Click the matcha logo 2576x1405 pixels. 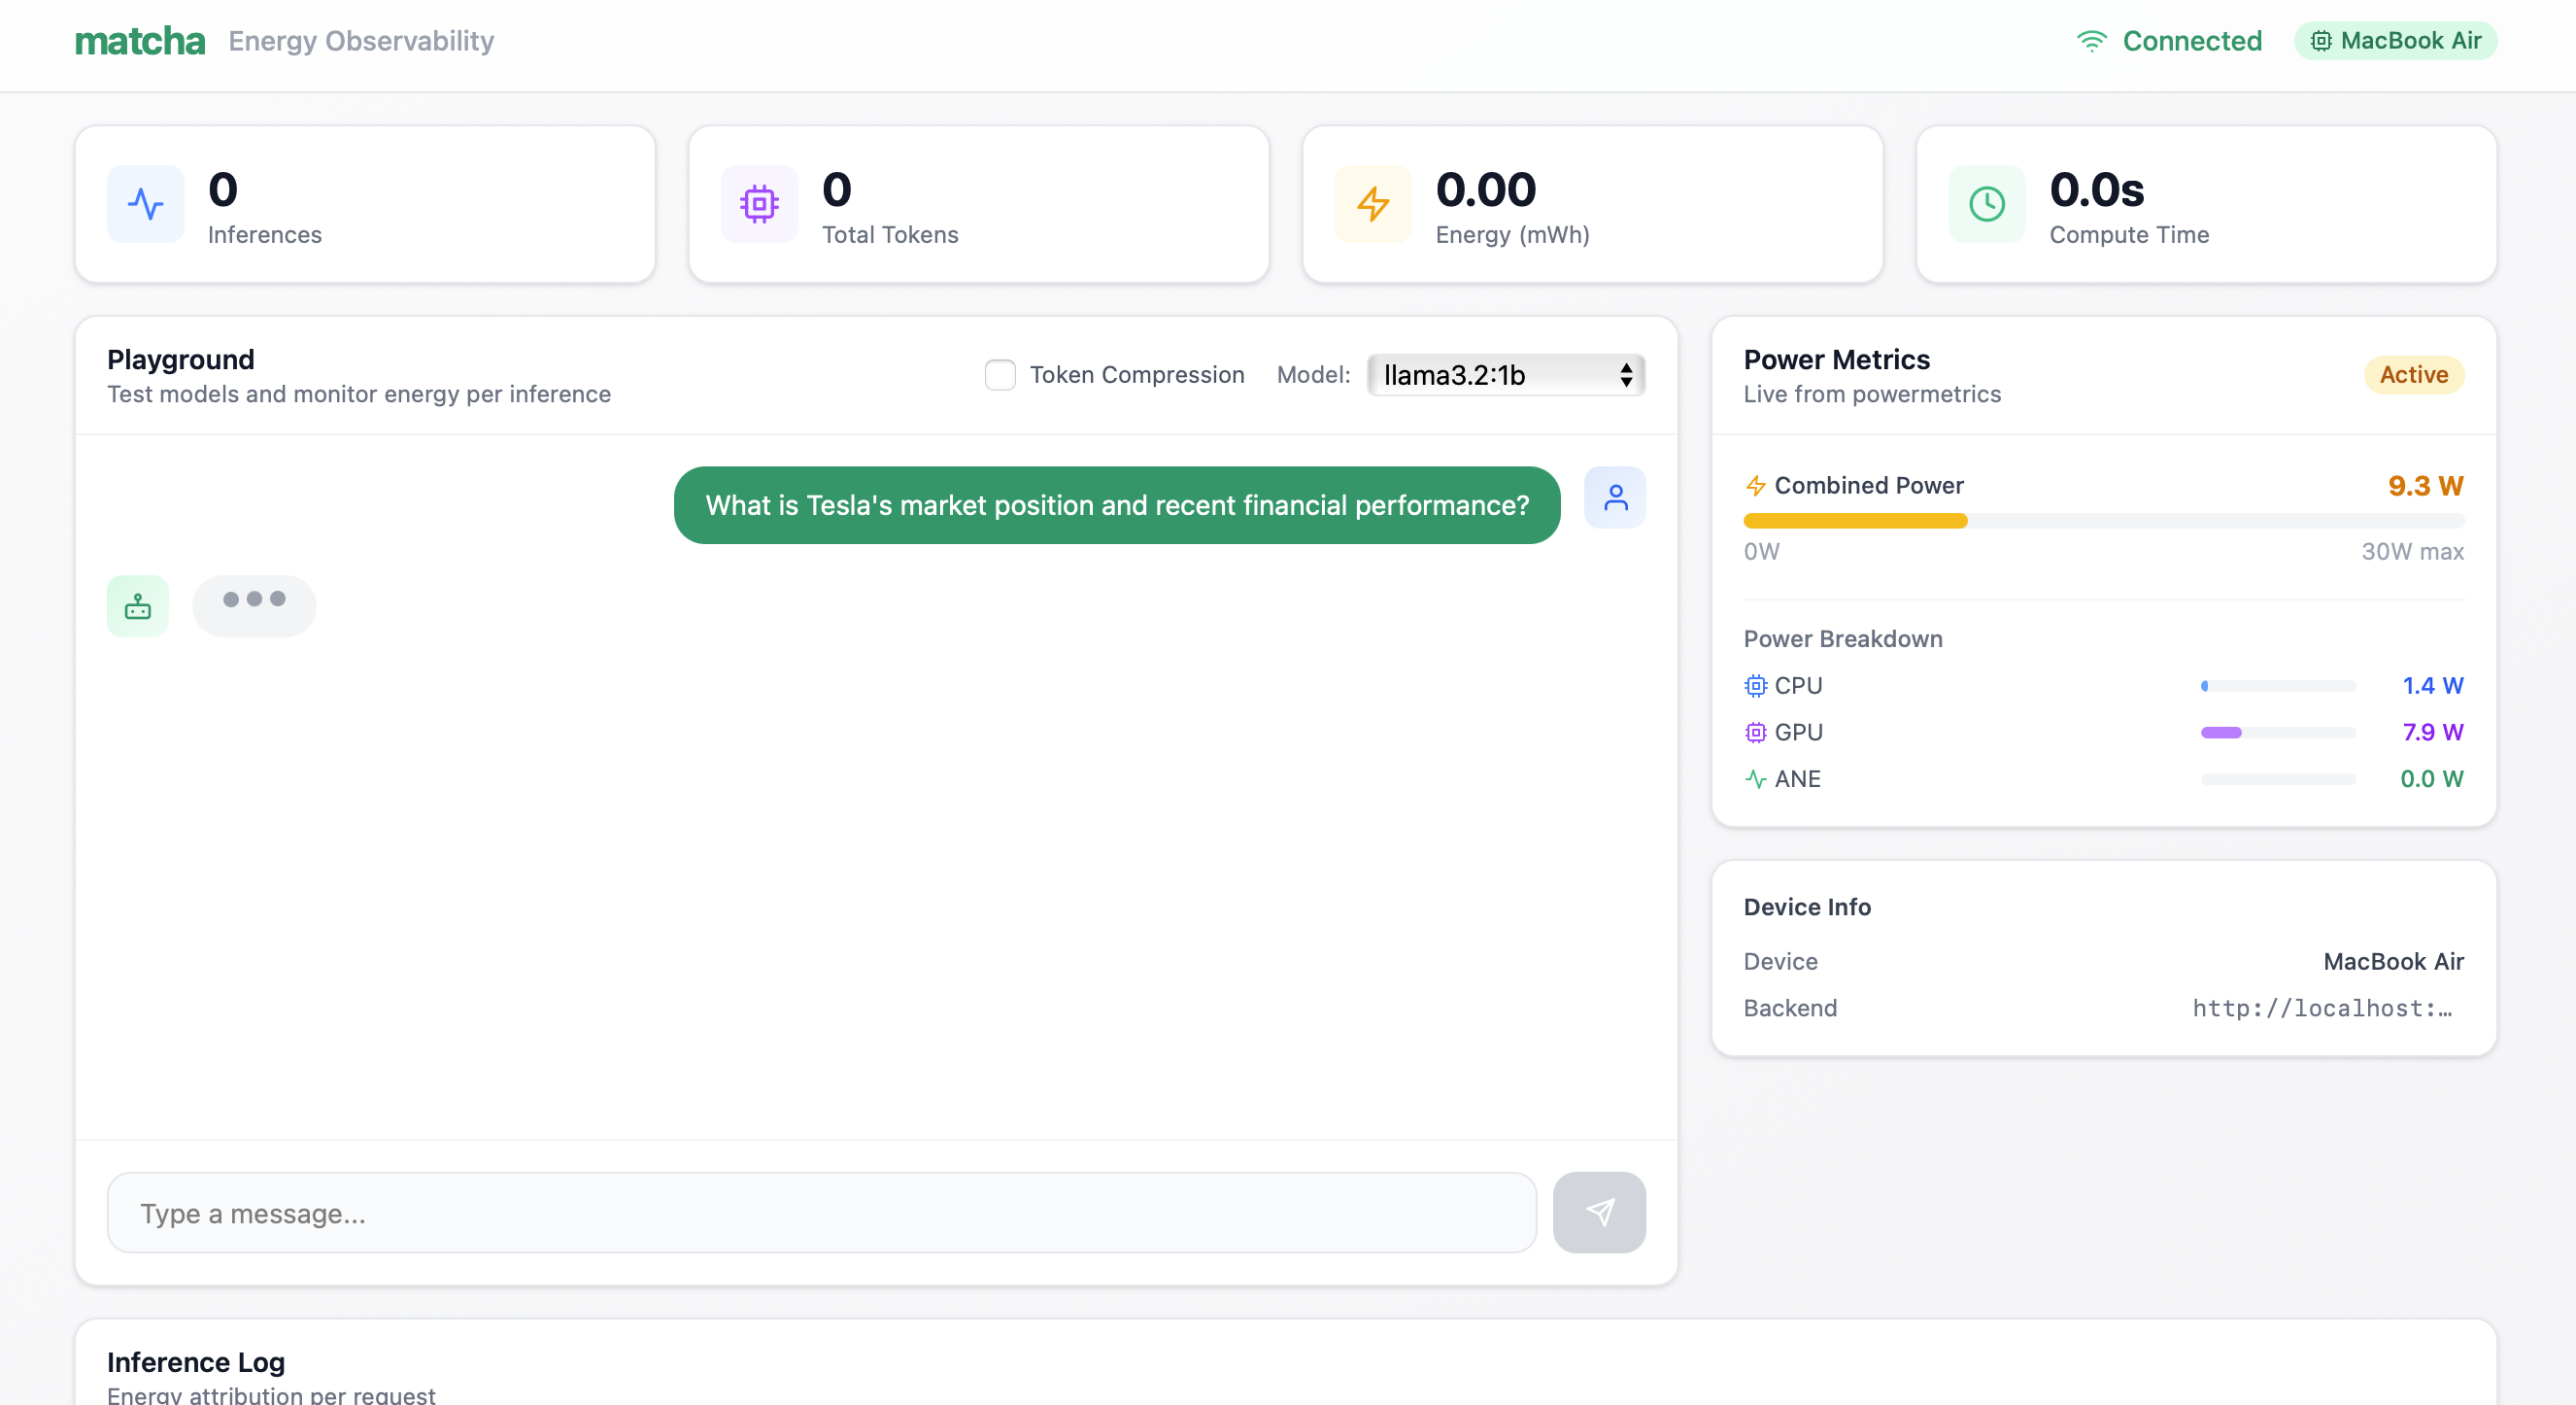click(140, 41)
